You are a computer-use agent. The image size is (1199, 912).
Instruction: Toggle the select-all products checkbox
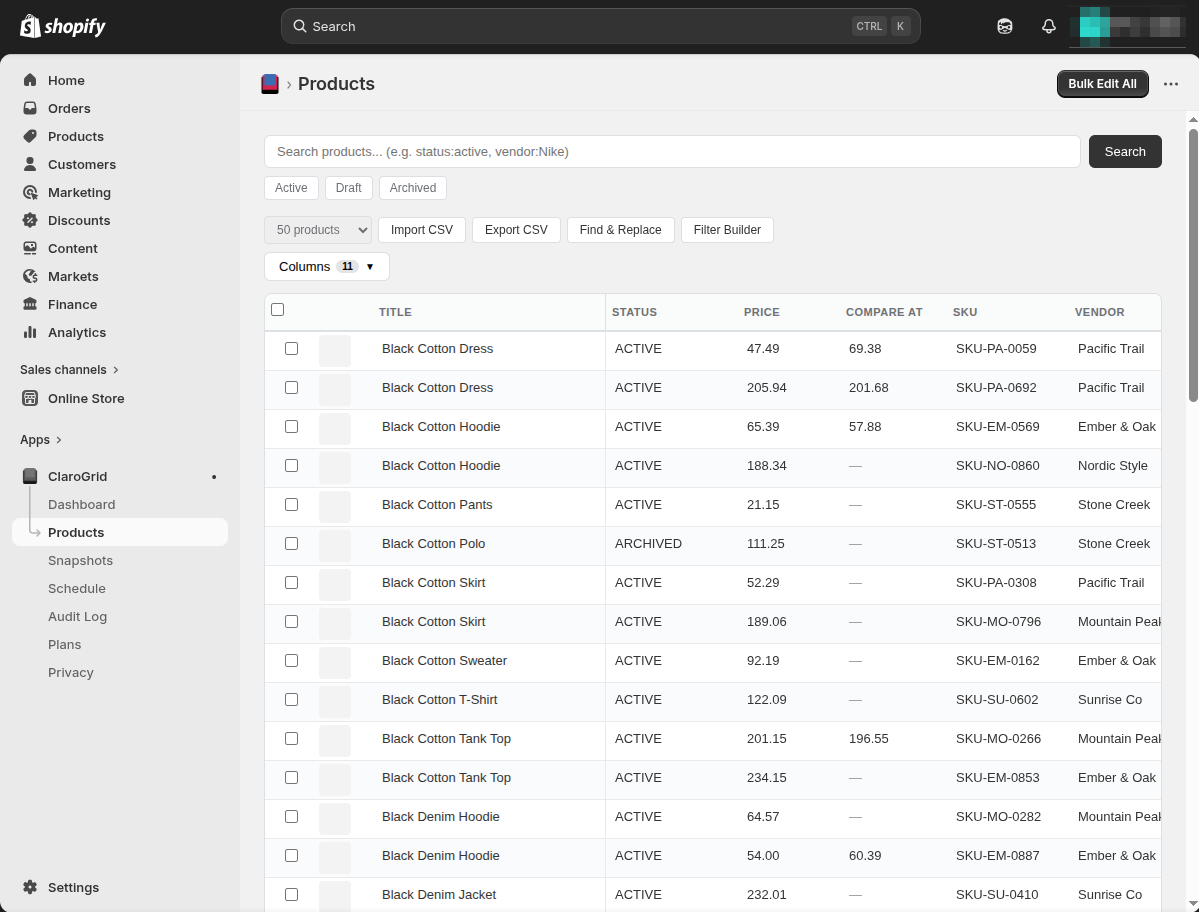pos(277,309)
